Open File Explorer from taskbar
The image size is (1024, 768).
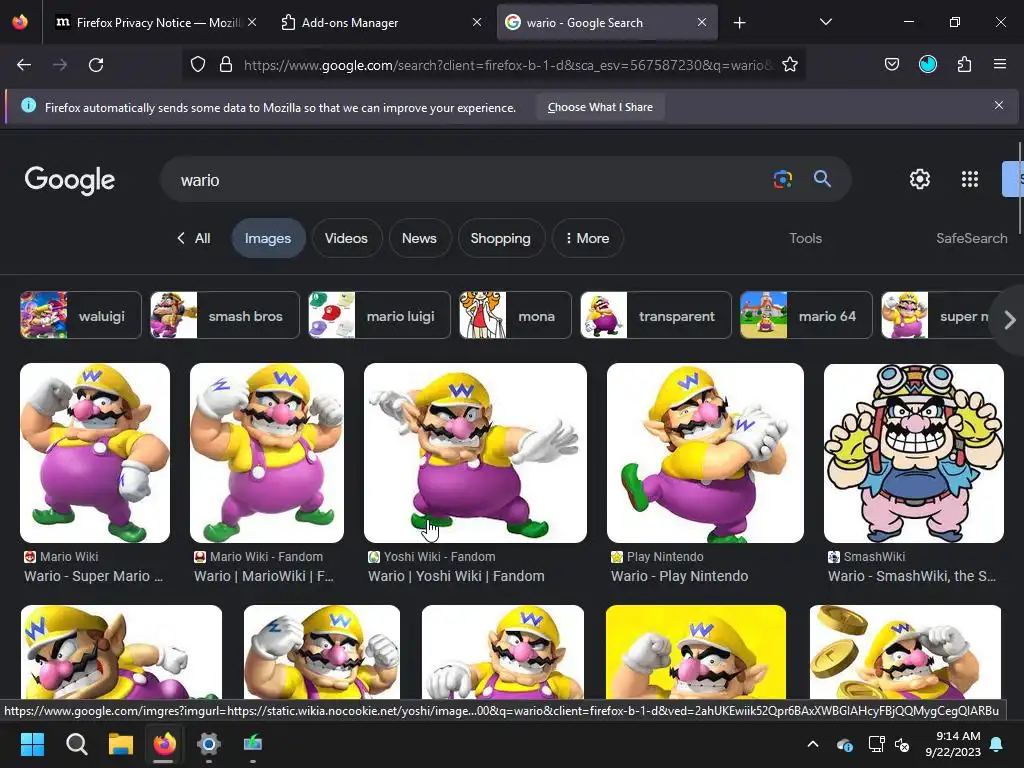[x=121, y=744]
